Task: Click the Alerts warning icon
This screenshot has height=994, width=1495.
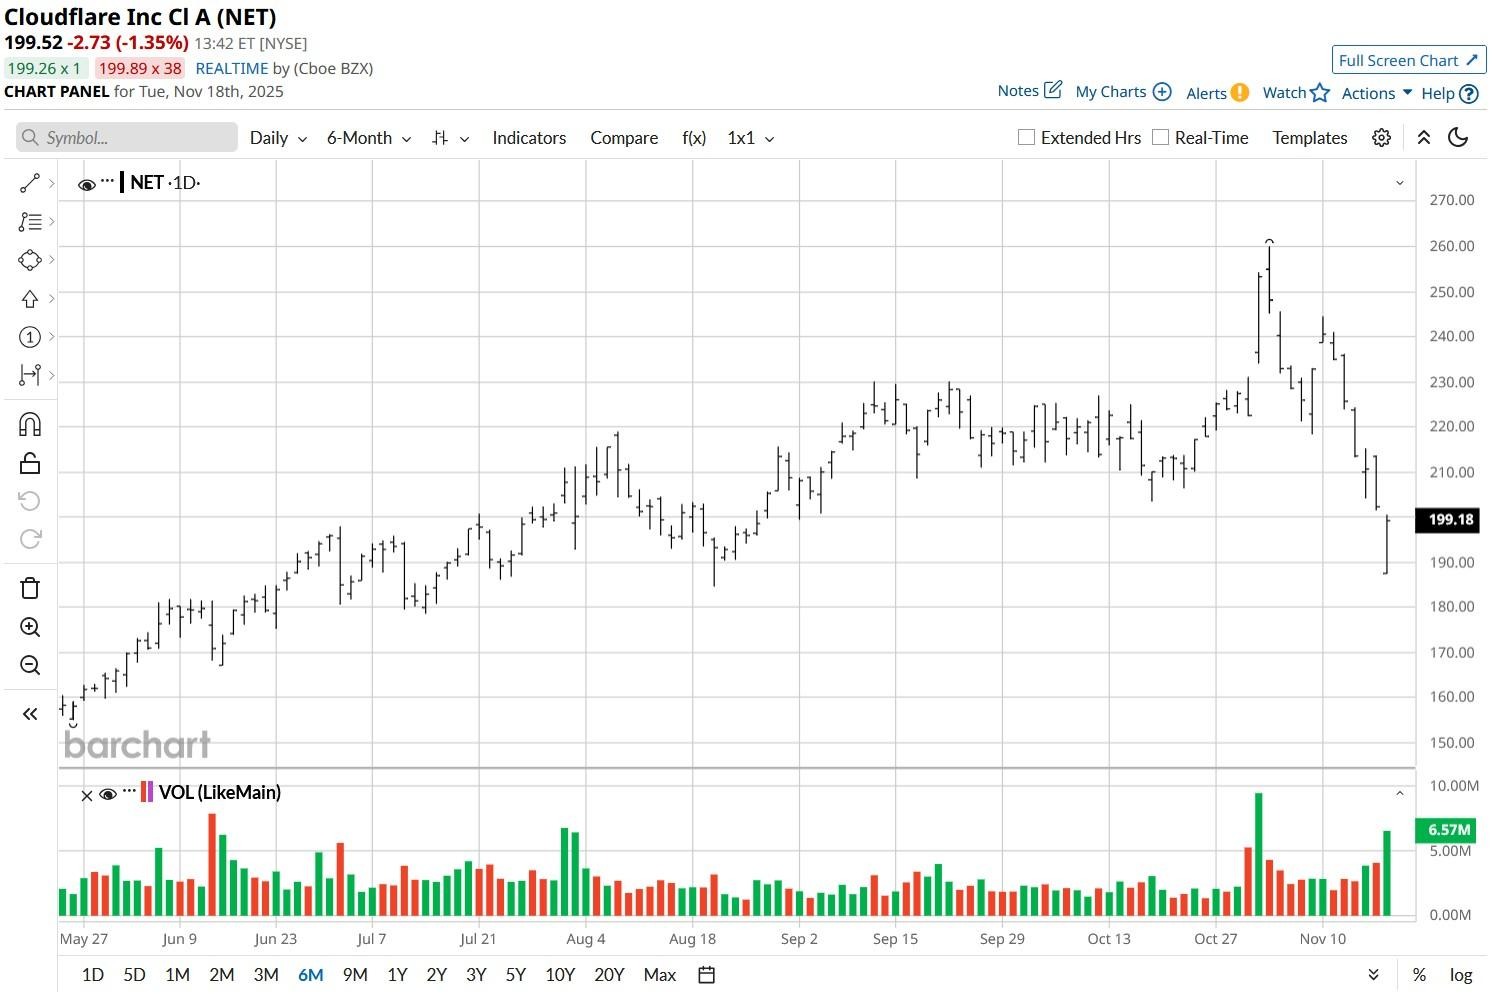Action: pos(1240,92)
